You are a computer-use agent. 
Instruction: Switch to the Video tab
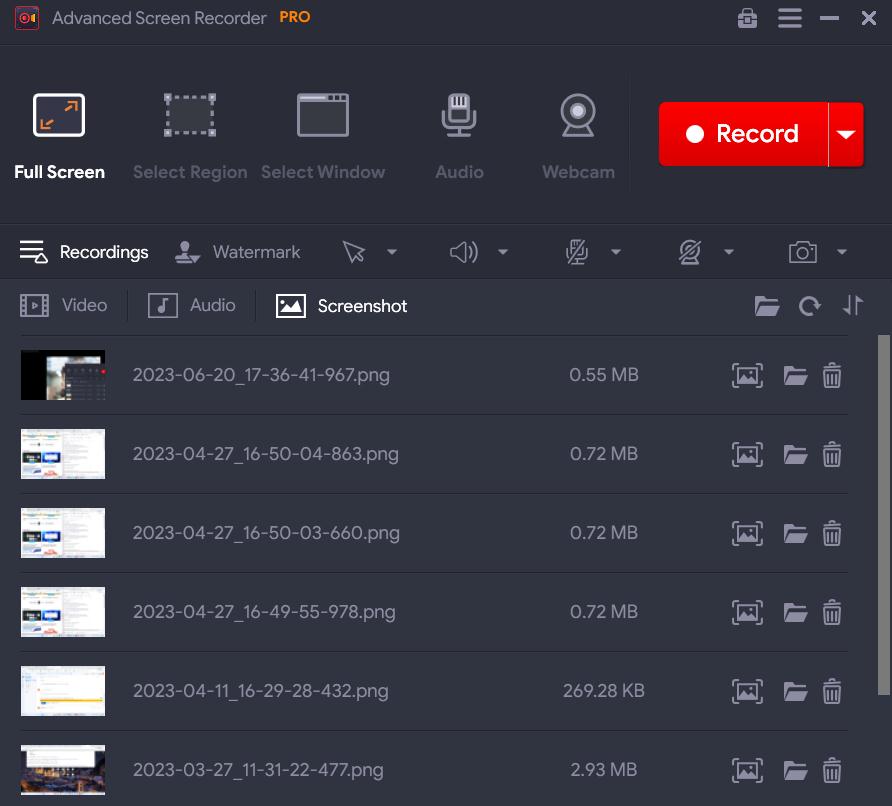point(63,305)
